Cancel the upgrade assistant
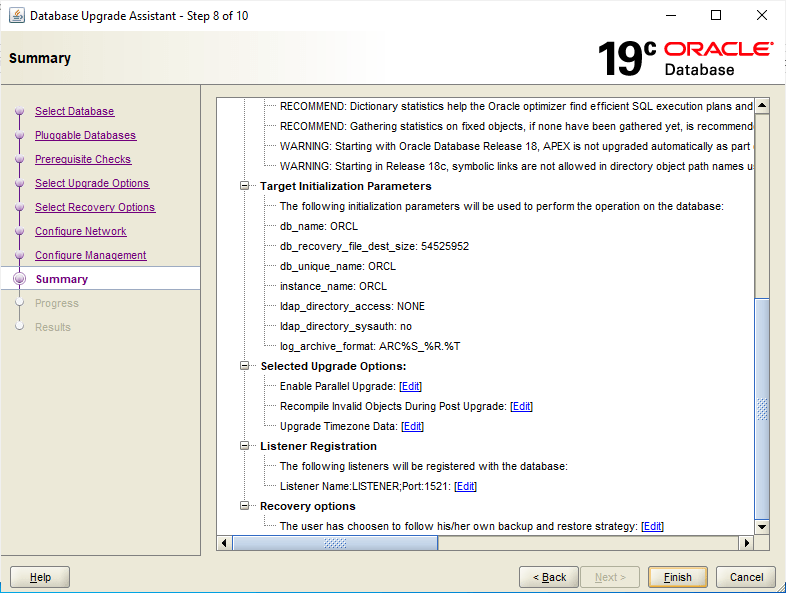Image resolution: width=786 pixels, height=593 pixels. point(746,577)
